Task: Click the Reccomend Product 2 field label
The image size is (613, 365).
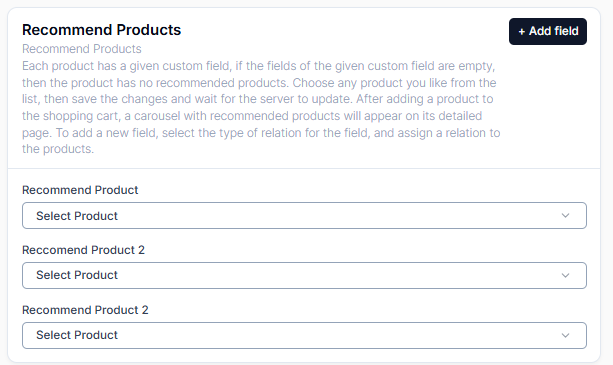Action: [83, 250]
